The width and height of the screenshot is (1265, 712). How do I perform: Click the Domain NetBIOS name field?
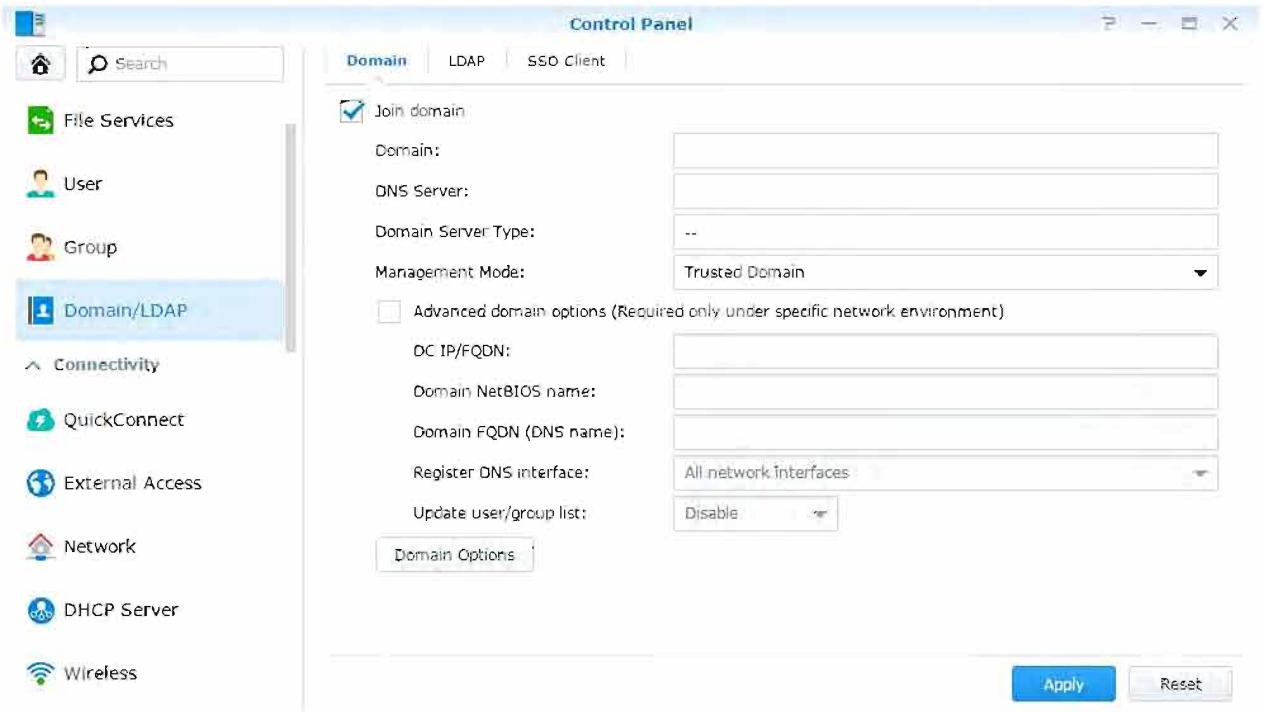click(945, 392)
